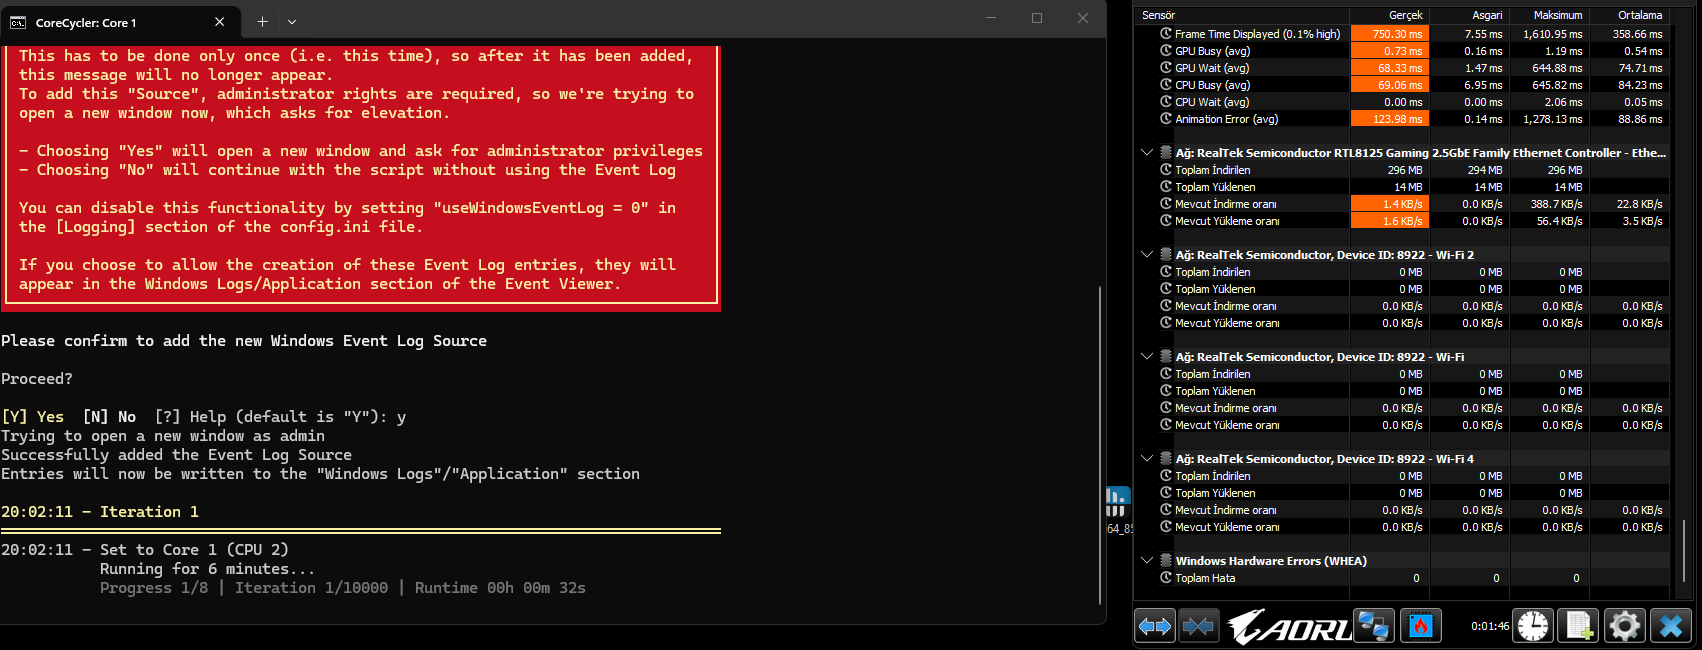
Task: Select the Frame Time Displayed (0.1% high) row
Action: (x=1403, y=34)
